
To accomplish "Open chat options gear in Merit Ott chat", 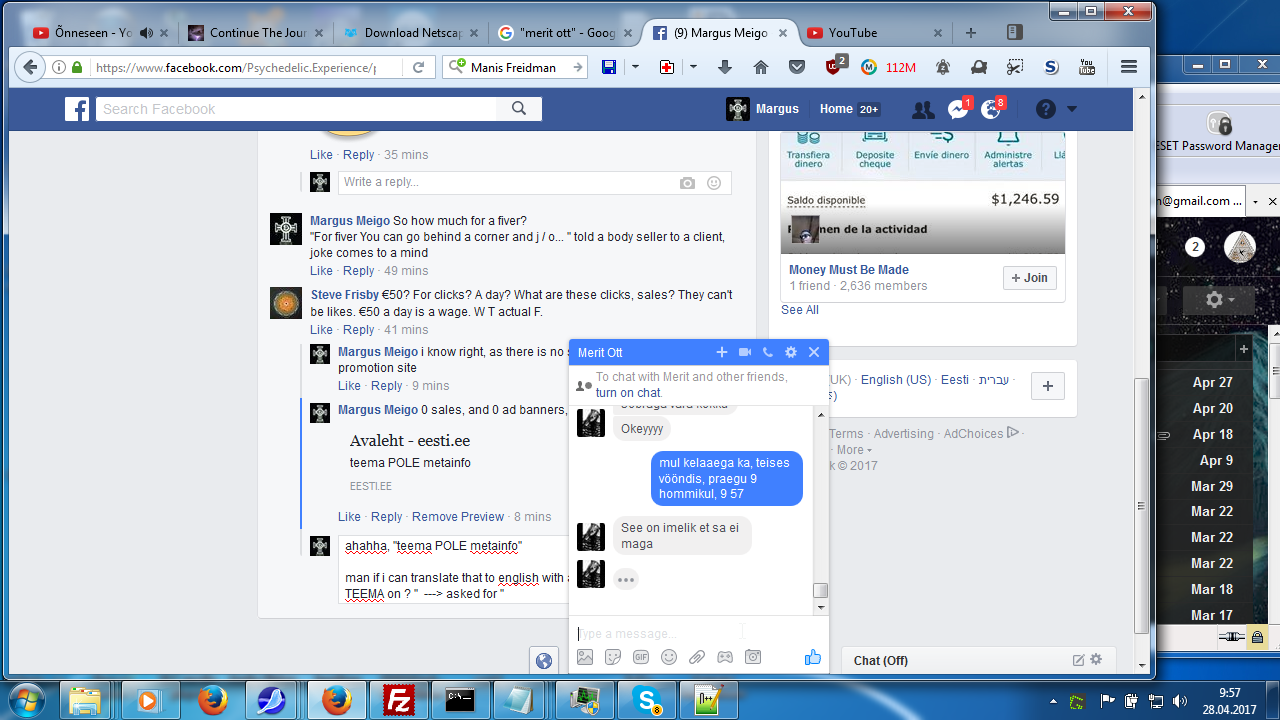I will 791,352.
